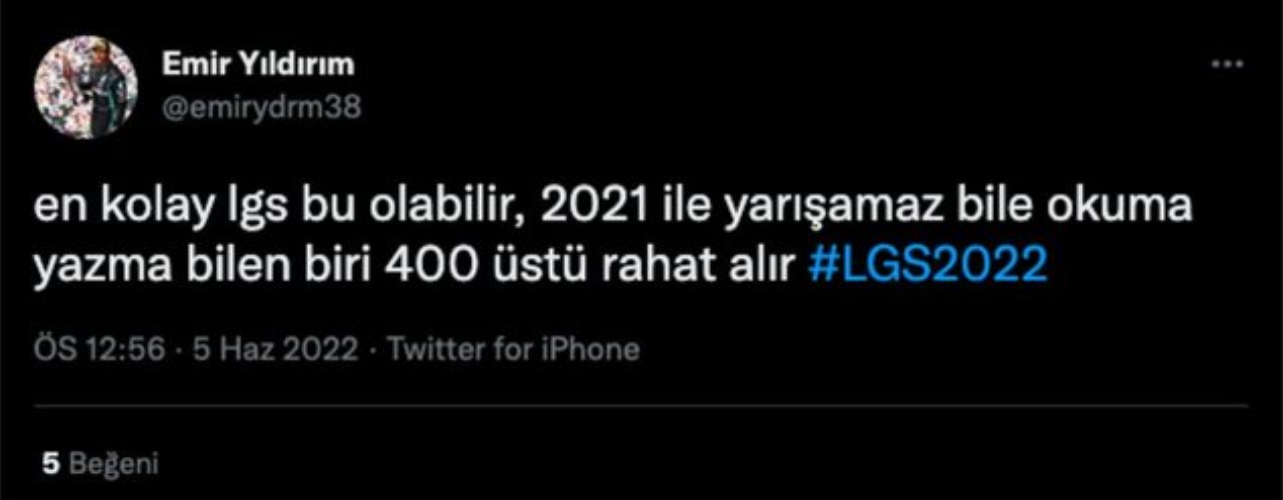Open the Twitter for iPhone source link

[x=512, y=349]
